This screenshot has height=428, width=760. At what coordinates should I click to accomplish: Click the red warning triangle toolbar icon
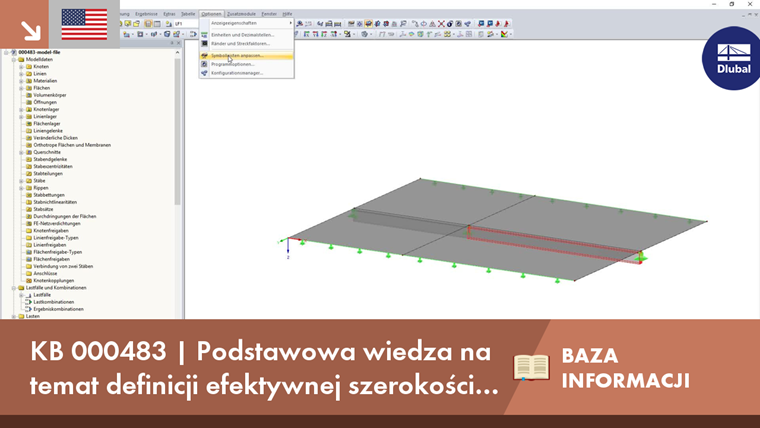click(x=432, y=23)
